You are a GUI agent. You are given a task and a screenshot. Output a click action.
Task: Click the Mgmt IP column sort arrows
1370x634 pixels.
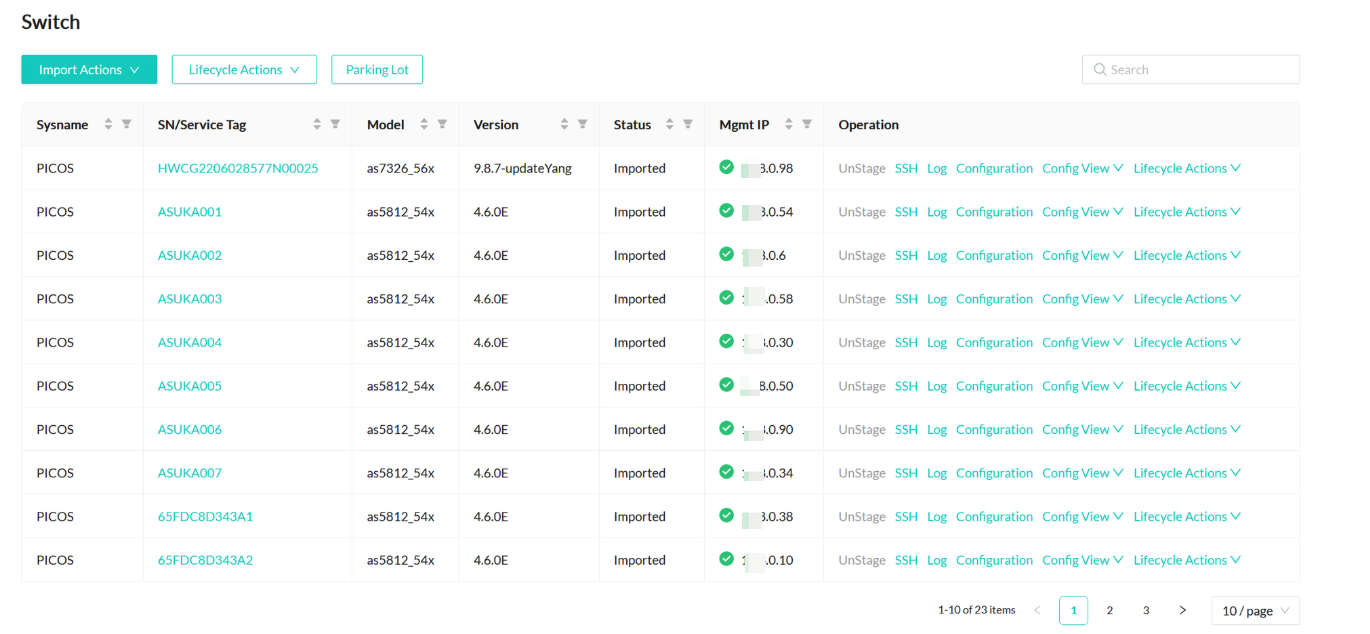[789, 125]
